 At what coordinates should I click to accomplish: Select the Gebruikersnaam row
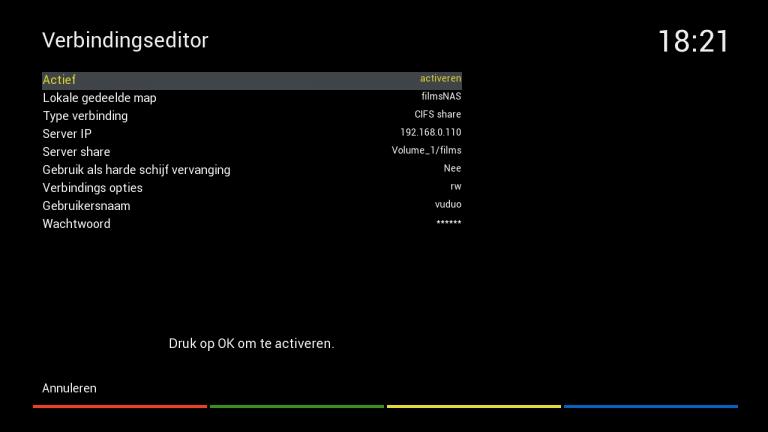pyautogui.click(x=252, y=206)
